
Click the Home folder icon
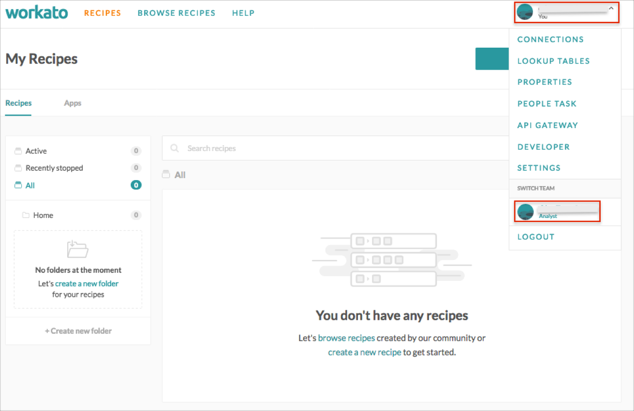(x=26, y=215)
